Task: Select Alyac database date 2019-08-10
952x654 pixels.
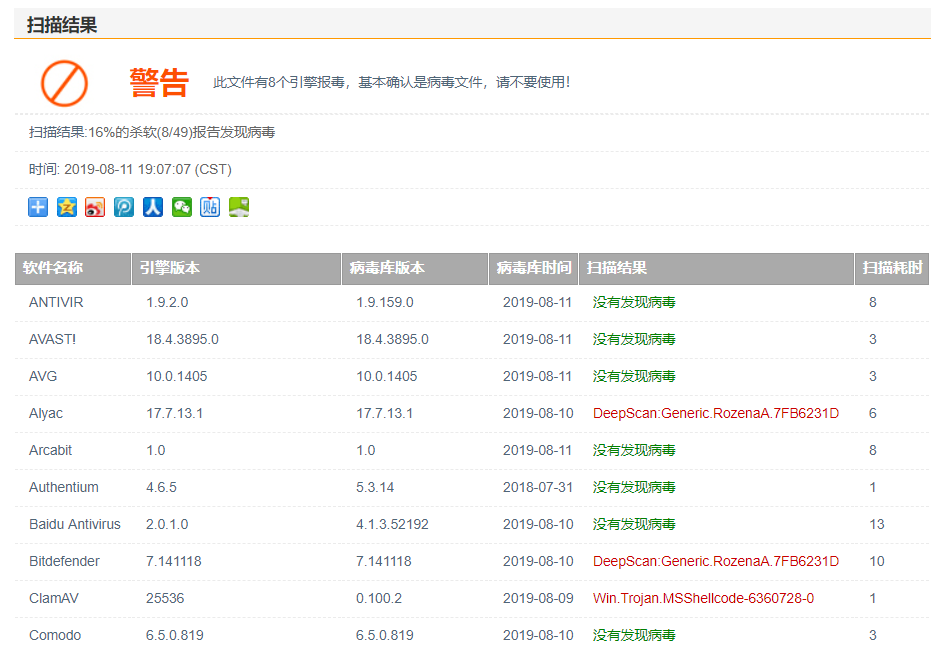Action: pyautogui.click(x=537, y=414)
